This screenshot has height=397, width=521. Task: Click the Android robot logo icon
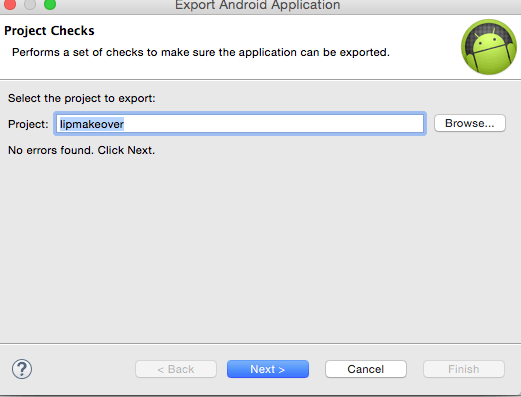point(489,47)
